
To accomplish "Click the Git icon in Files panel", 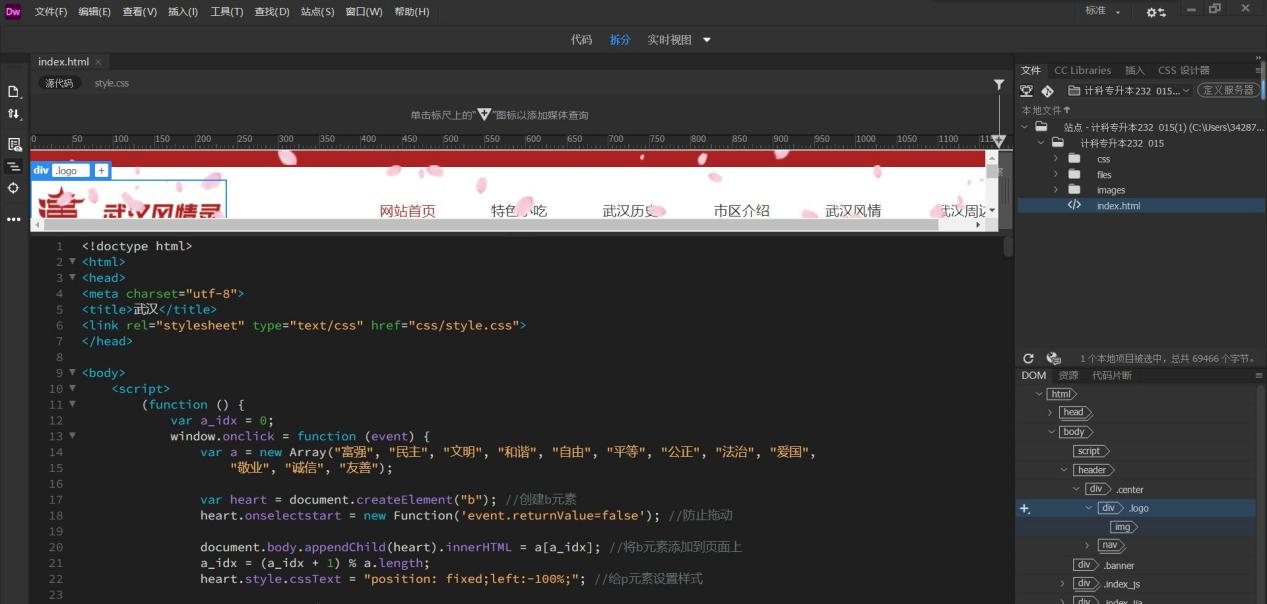I will 1048,91.
